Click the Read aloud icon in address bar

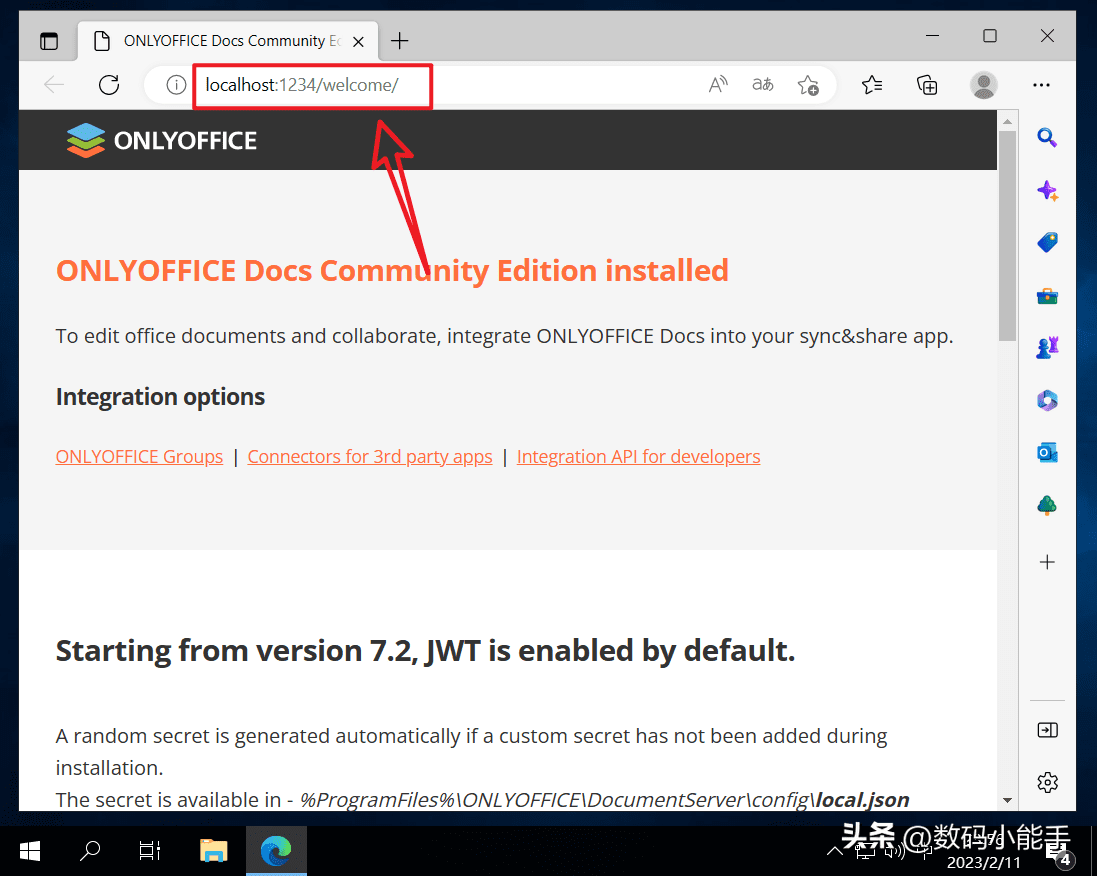click(718, 85)
